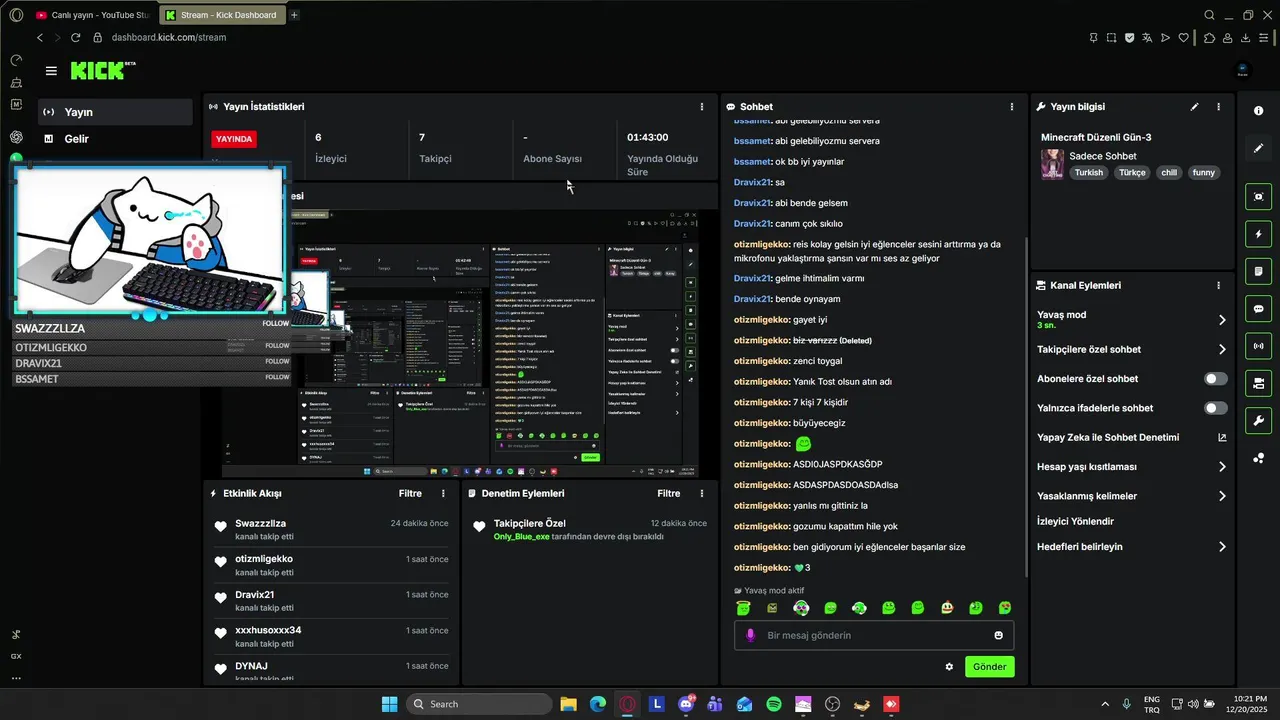Expand Yasaklanmış kelimeler setting
This screenshot has width=1280, height=720.
pyautogui.click(x=1132, y=496)
